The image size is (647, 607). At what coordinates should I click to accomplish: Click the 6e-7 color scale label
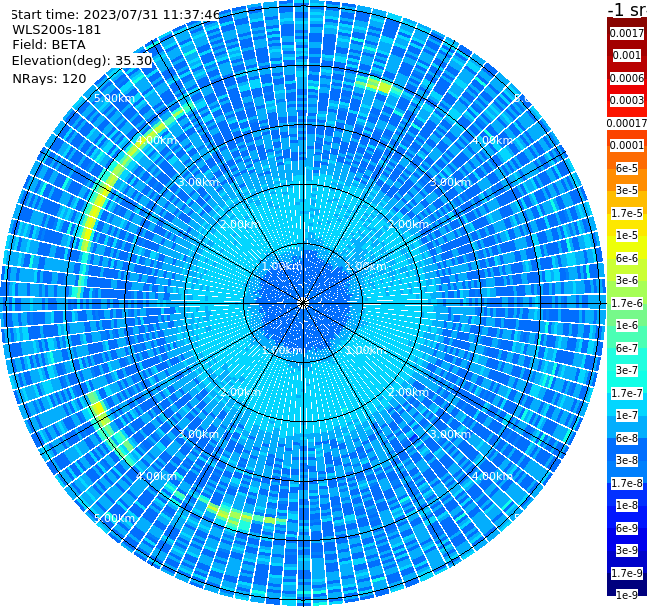[x=627, y=348]
